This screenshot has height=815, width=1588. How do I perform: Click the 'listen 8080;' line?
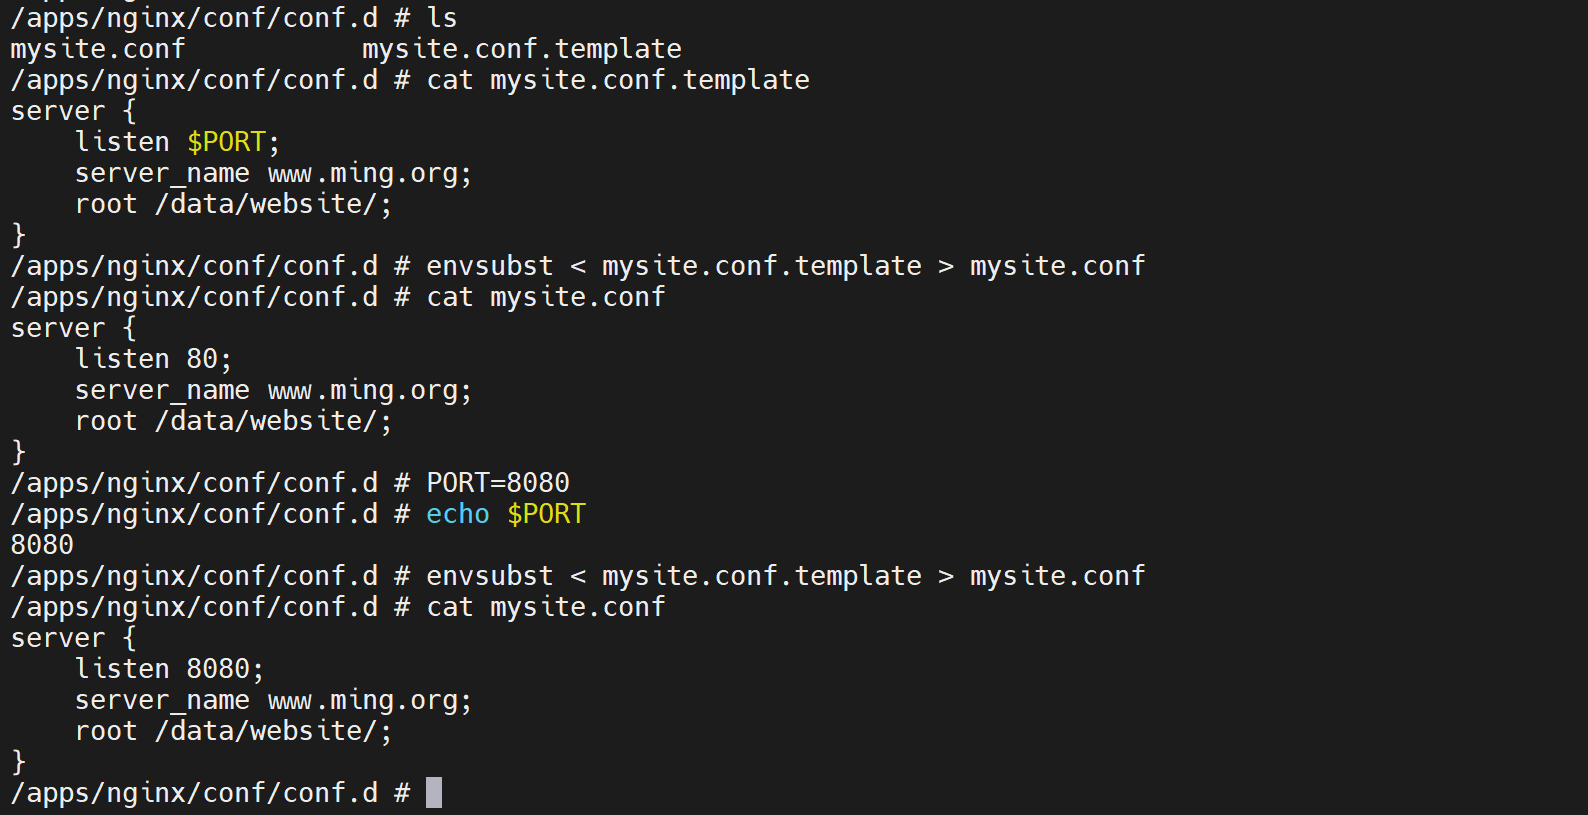tap(169, 669)
